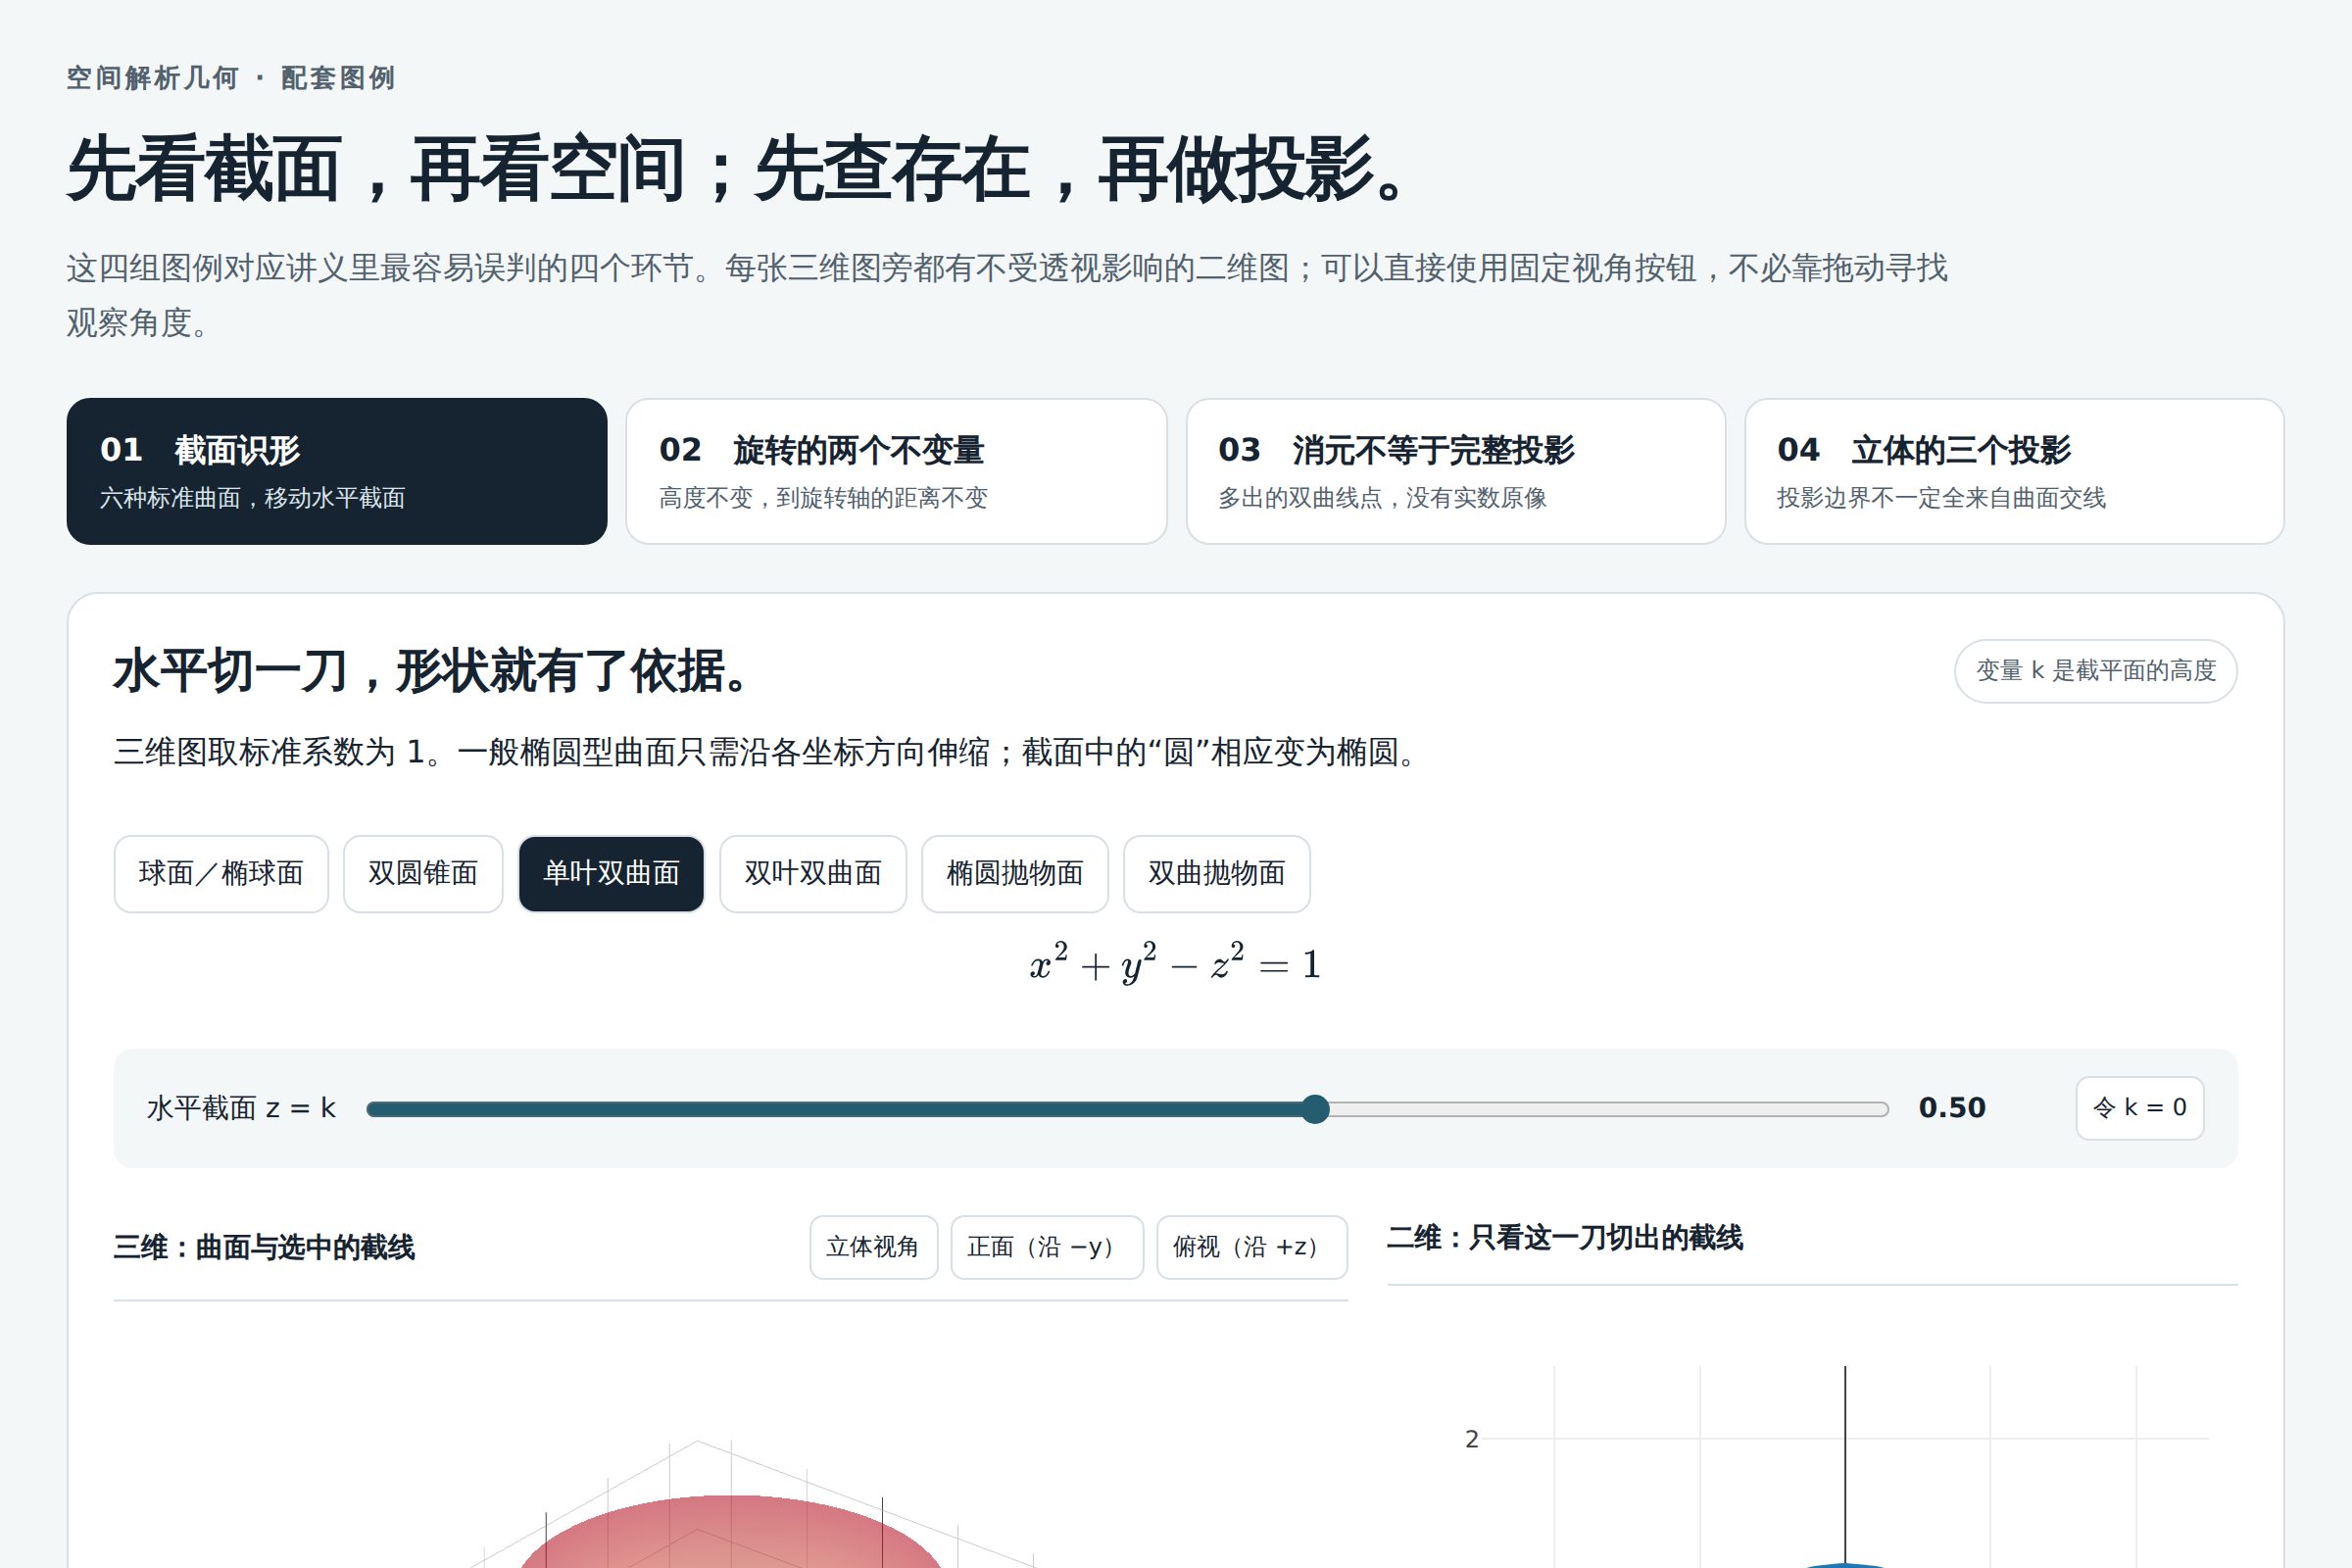
Task: Select the 椭圆抛物面 surface
Action: click(1015, 874)
